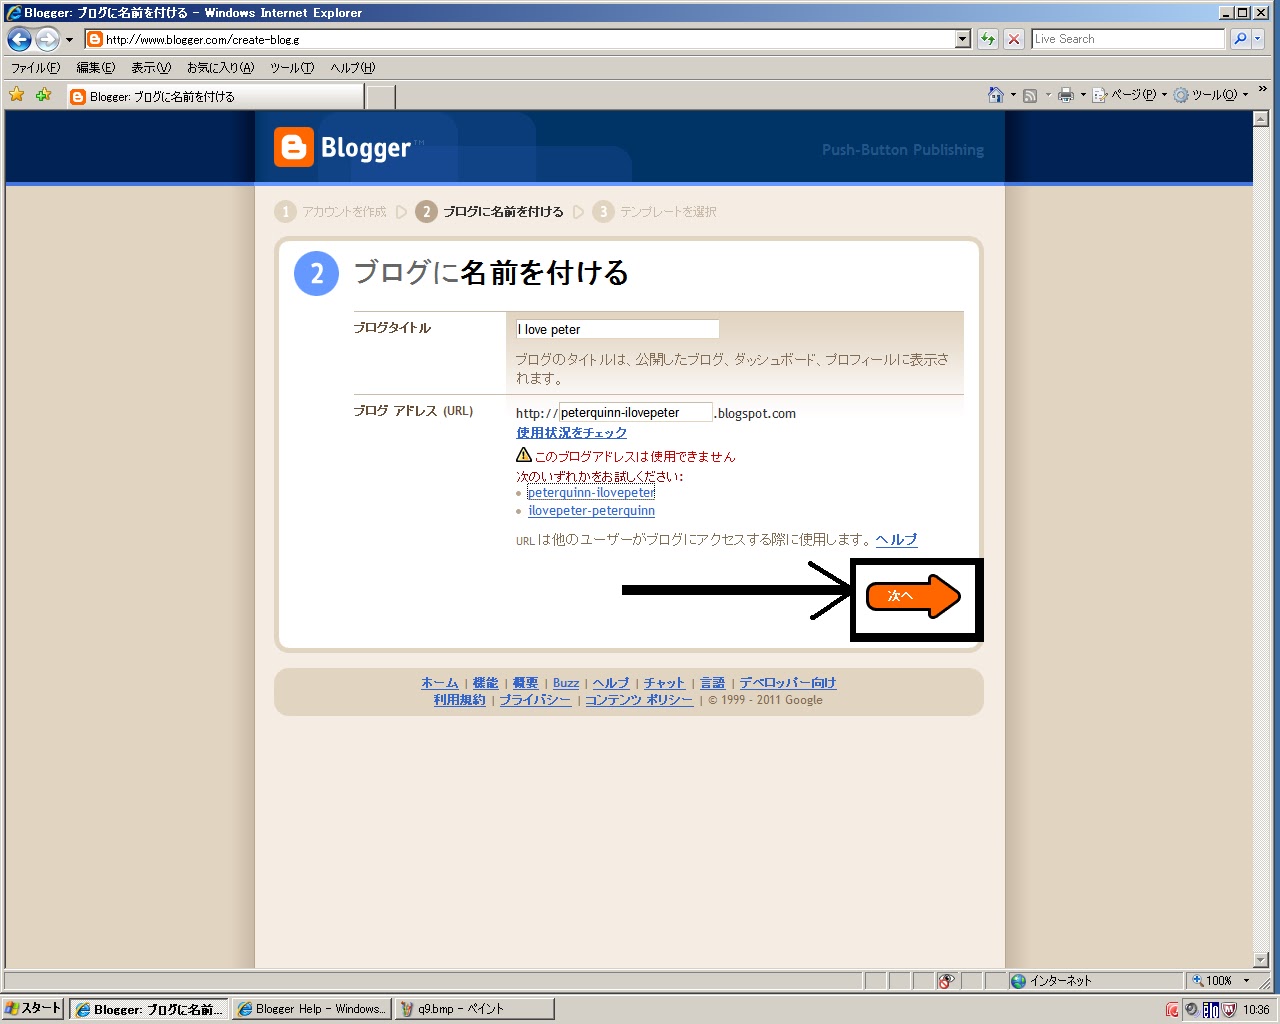Open the 表示(V) menu
1280x1024 pixels.
coord(151,68)
